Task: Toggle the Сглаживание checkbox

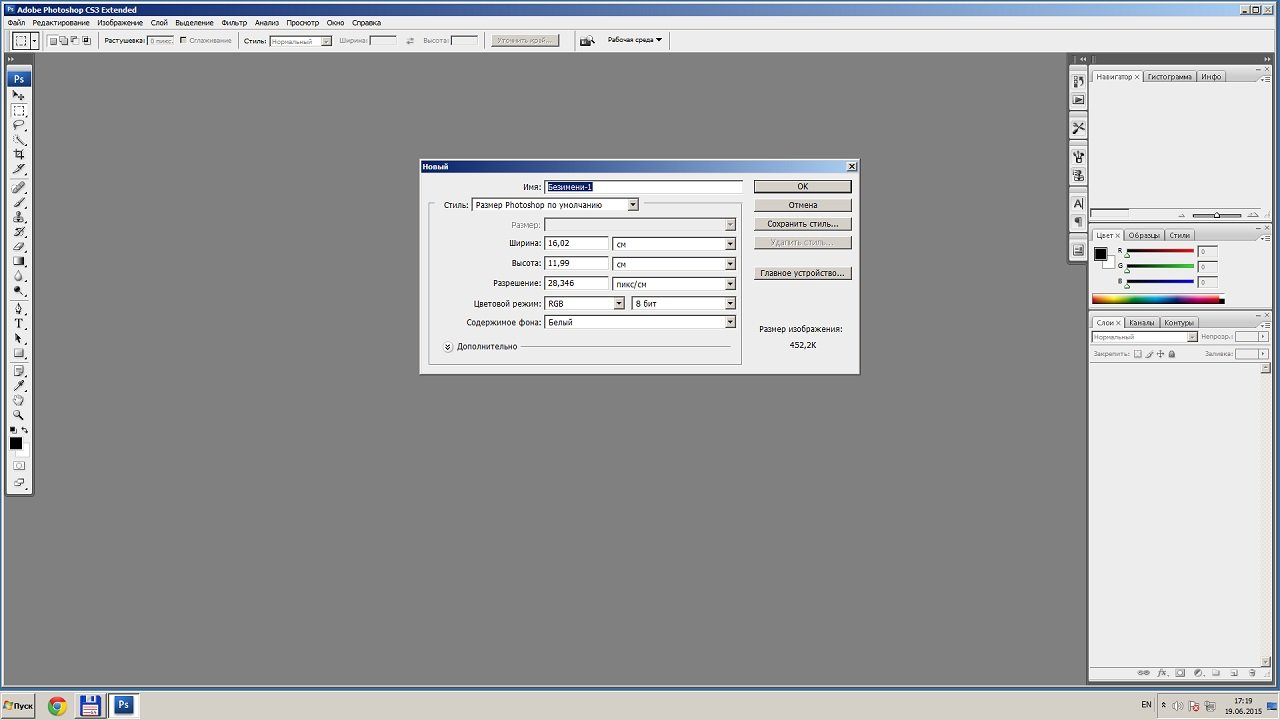Action: click(x=182, y=41)
